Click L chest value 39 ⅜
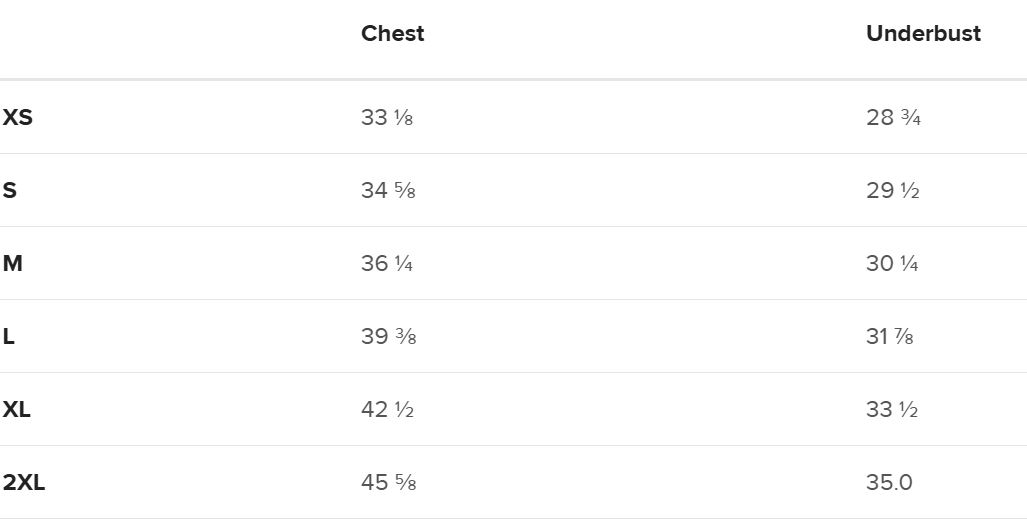The image size is (1027, 522). [388, 336]
